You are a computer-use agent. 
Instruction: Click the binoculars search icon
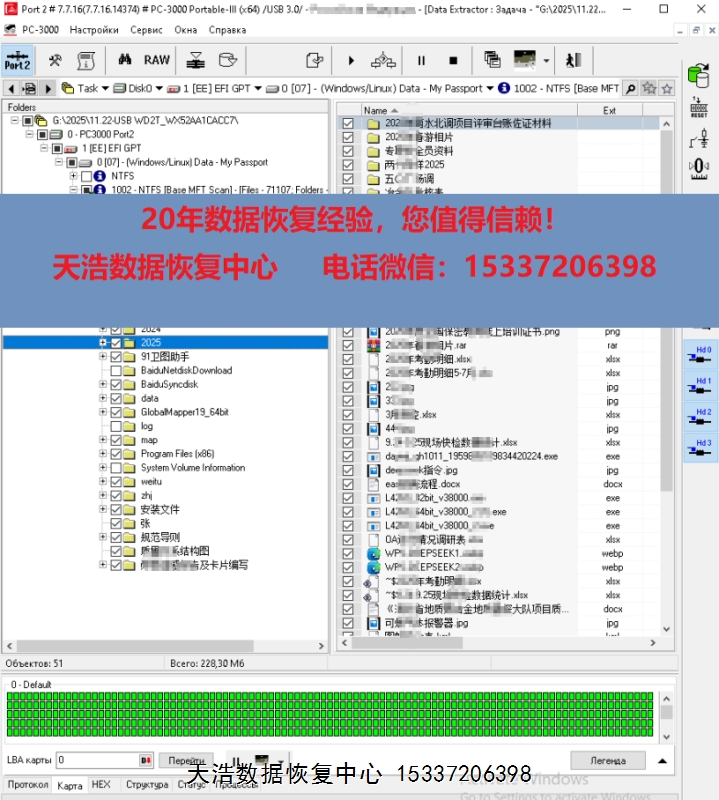coord(126,60)
